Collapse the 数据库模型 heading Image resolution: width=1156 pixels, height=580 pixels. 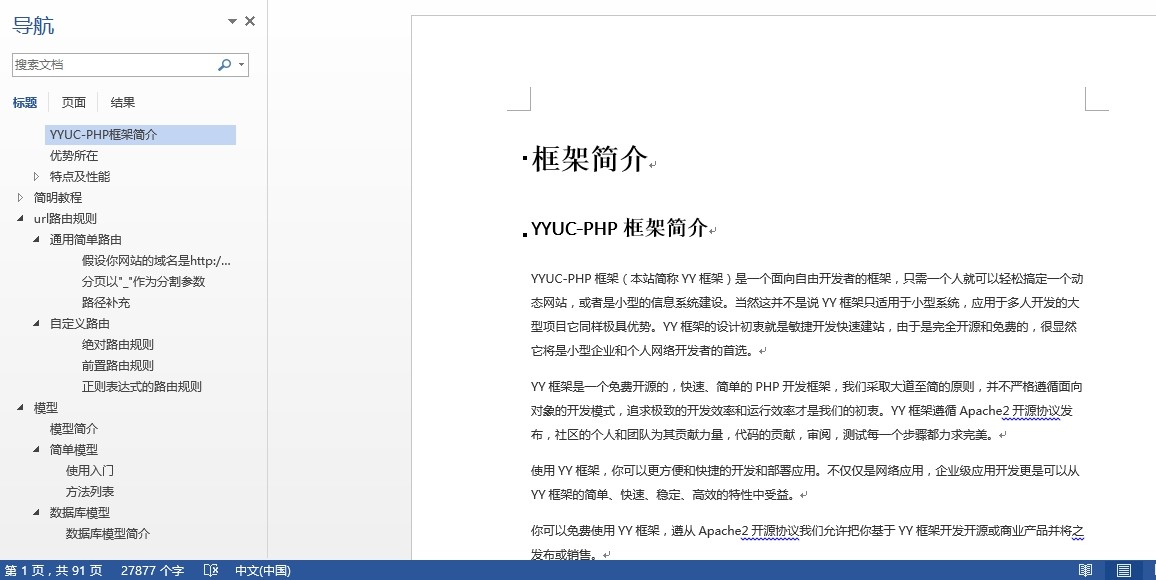coord(37,512)
